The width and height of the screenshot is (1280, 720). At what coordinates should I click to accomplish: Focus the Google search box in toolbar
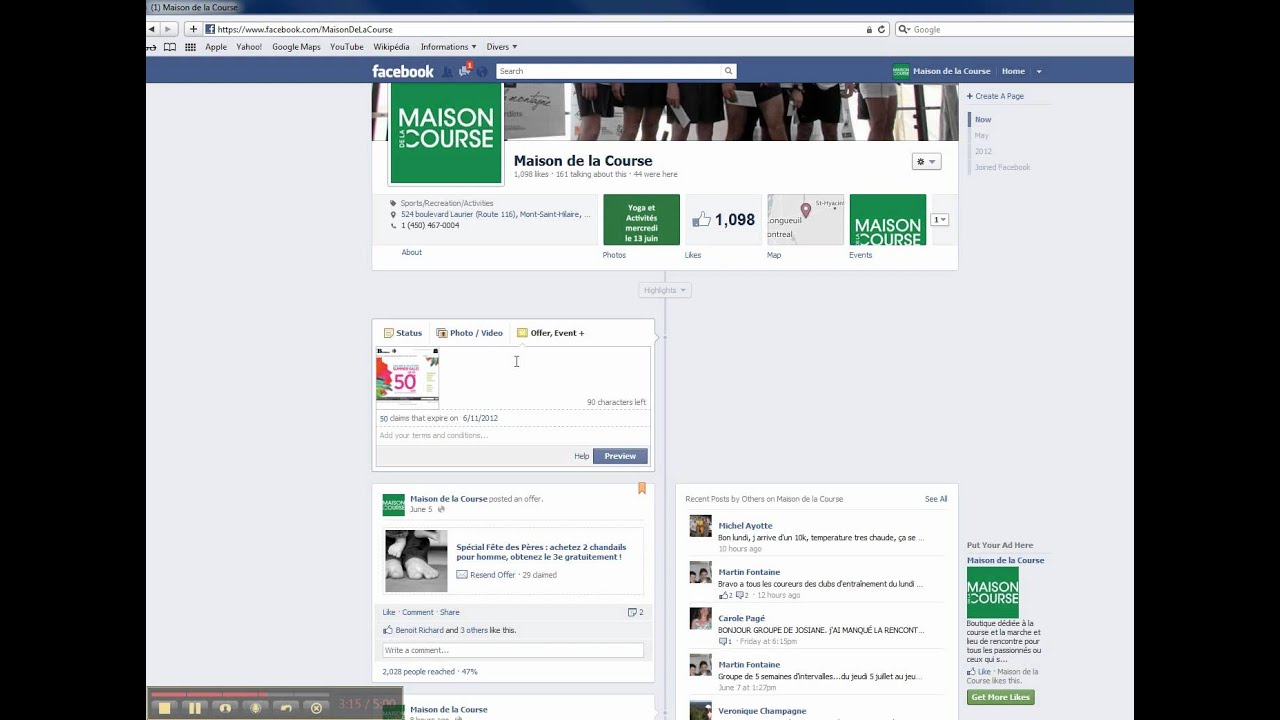(x=1014, y=29)
